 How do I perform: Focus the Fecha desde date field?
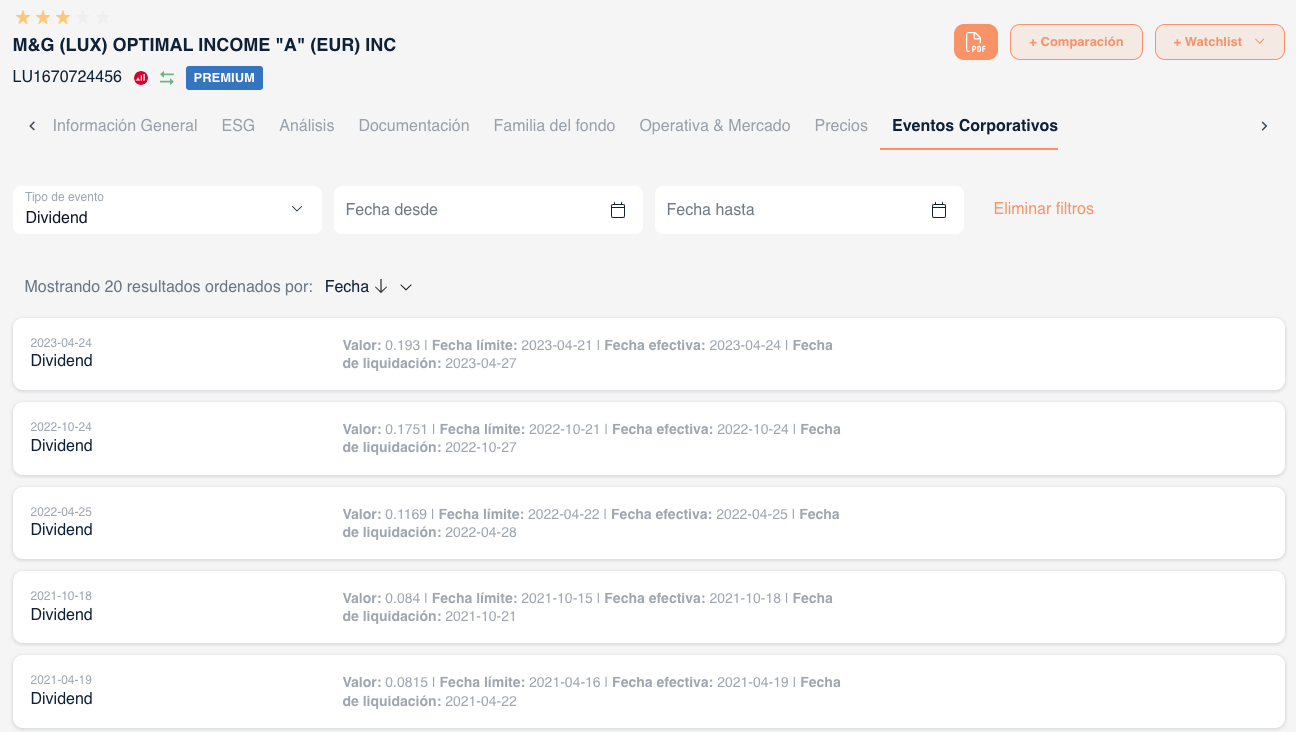(488, 210)
